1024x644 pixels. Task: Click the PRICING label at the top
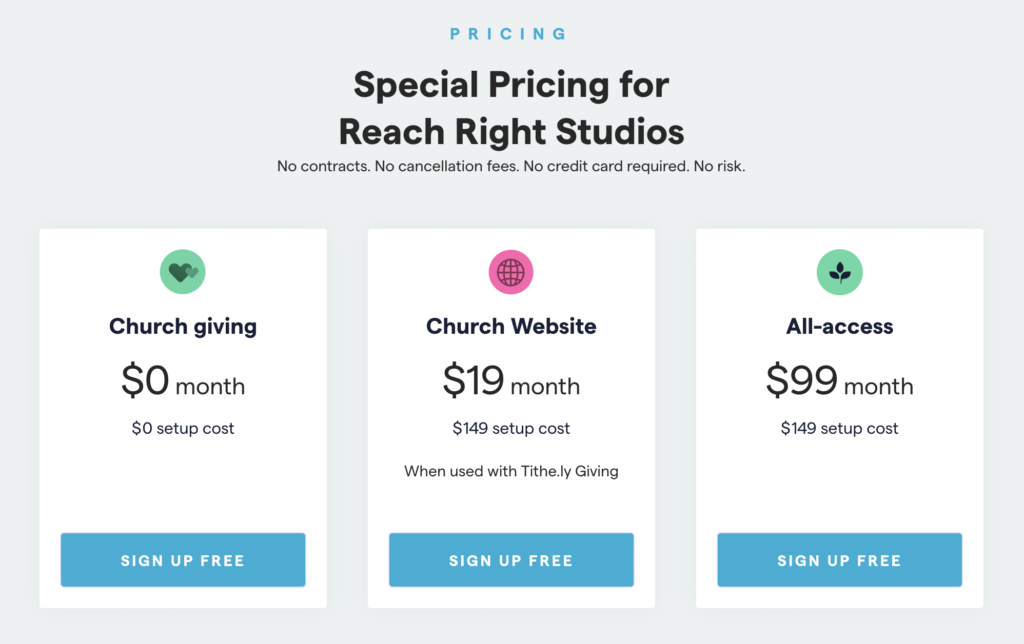pos(511,33)
